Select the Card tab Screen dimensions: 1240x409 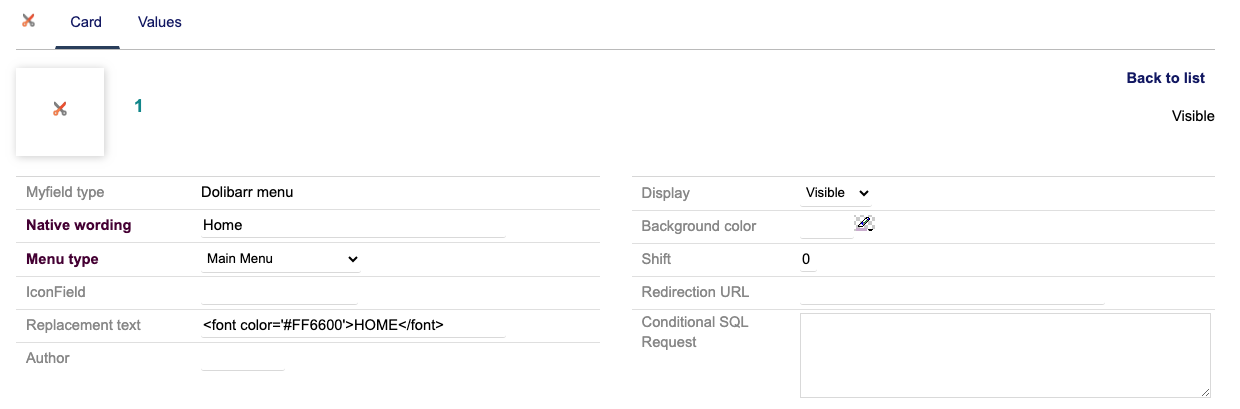pyautogui.click(x=86, y=22)
